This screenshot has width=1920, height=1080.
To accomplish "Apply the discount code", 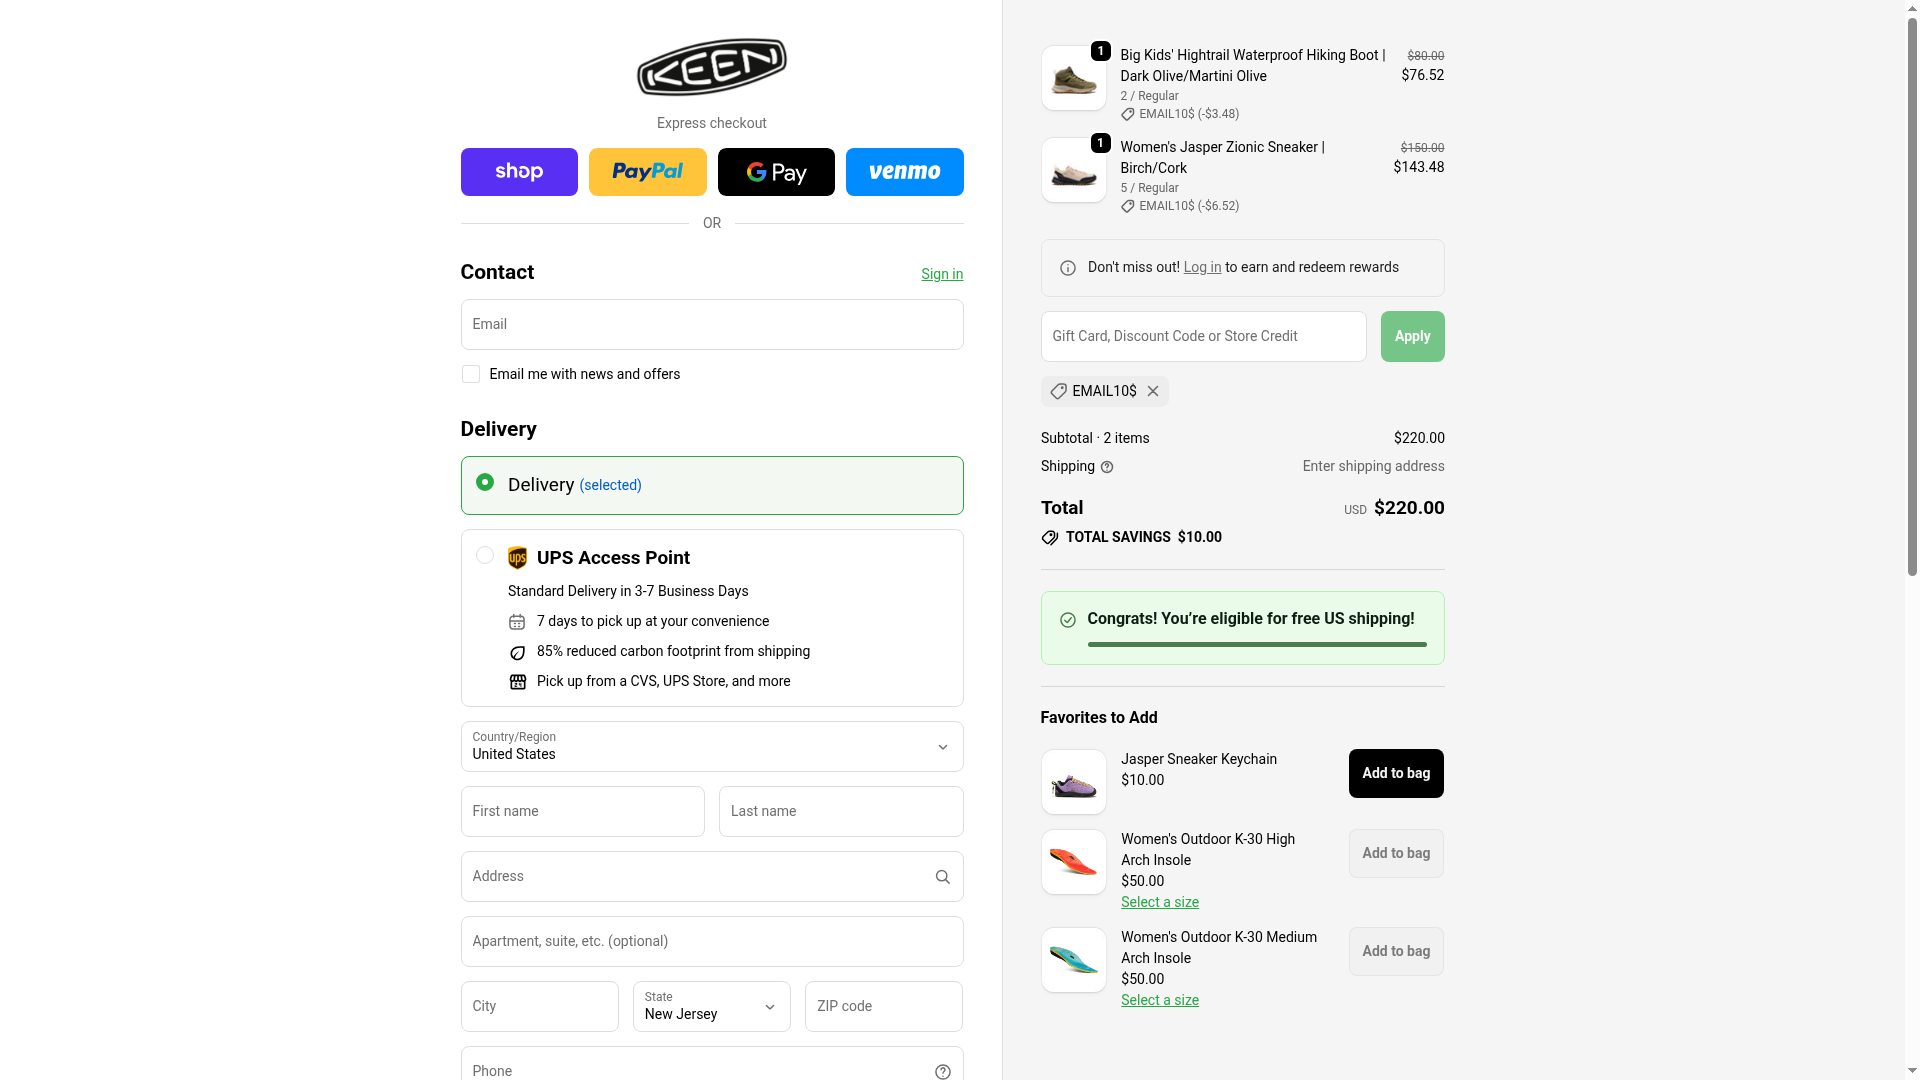I will (1412, 336).
